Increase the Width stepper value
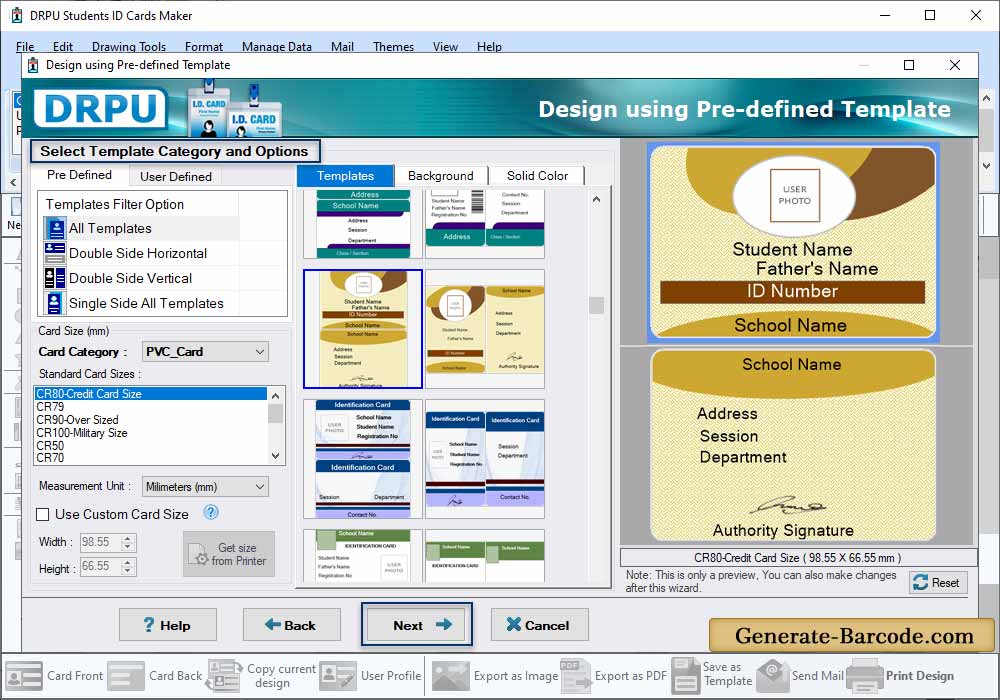Screen dimensions: 1000x700 tap(128, 538)
